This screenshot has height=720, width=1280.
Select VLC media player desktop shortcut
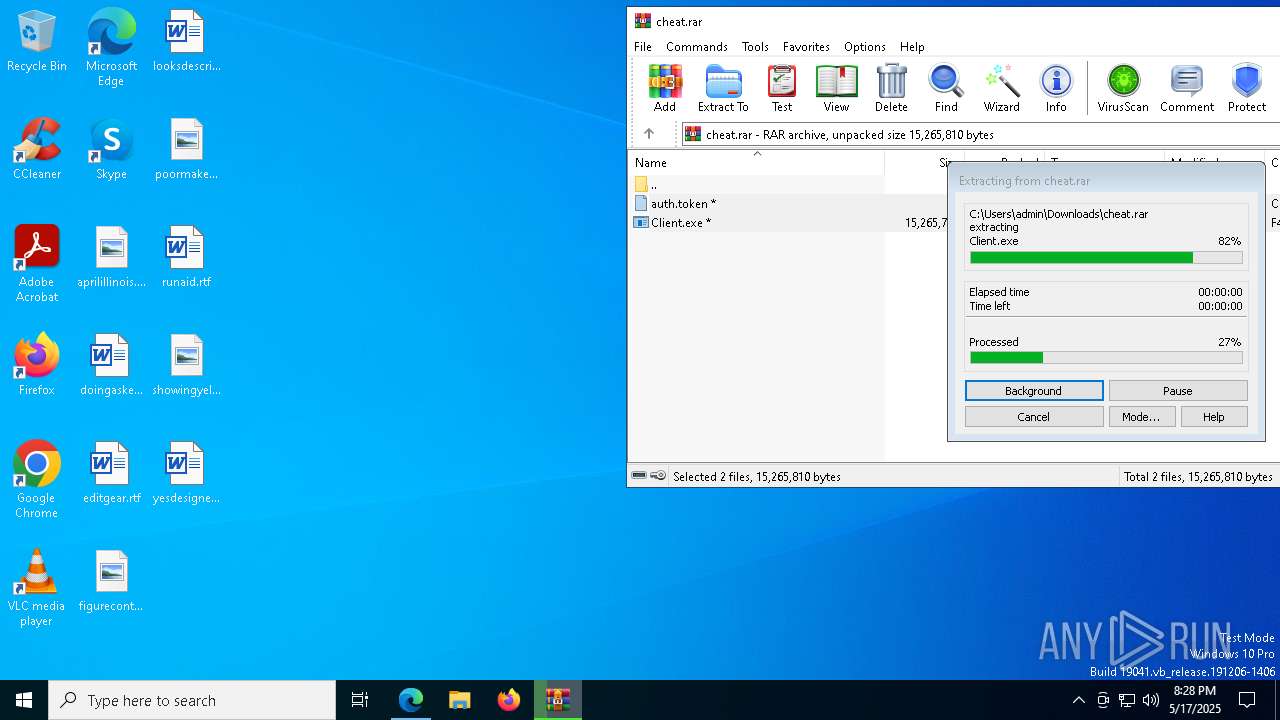37,588
